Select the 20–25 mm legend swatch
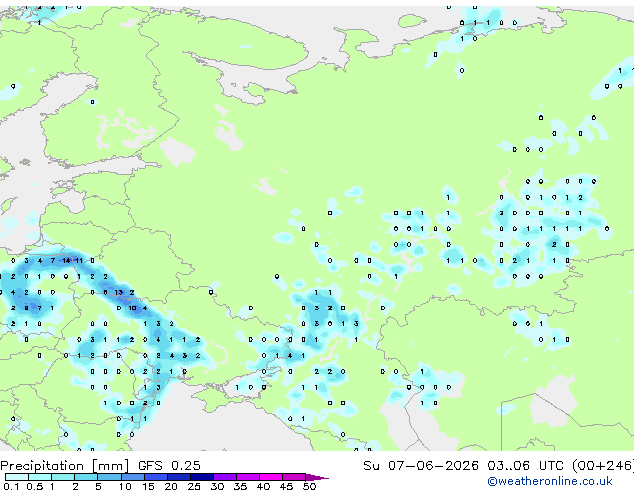 [178, 477]
